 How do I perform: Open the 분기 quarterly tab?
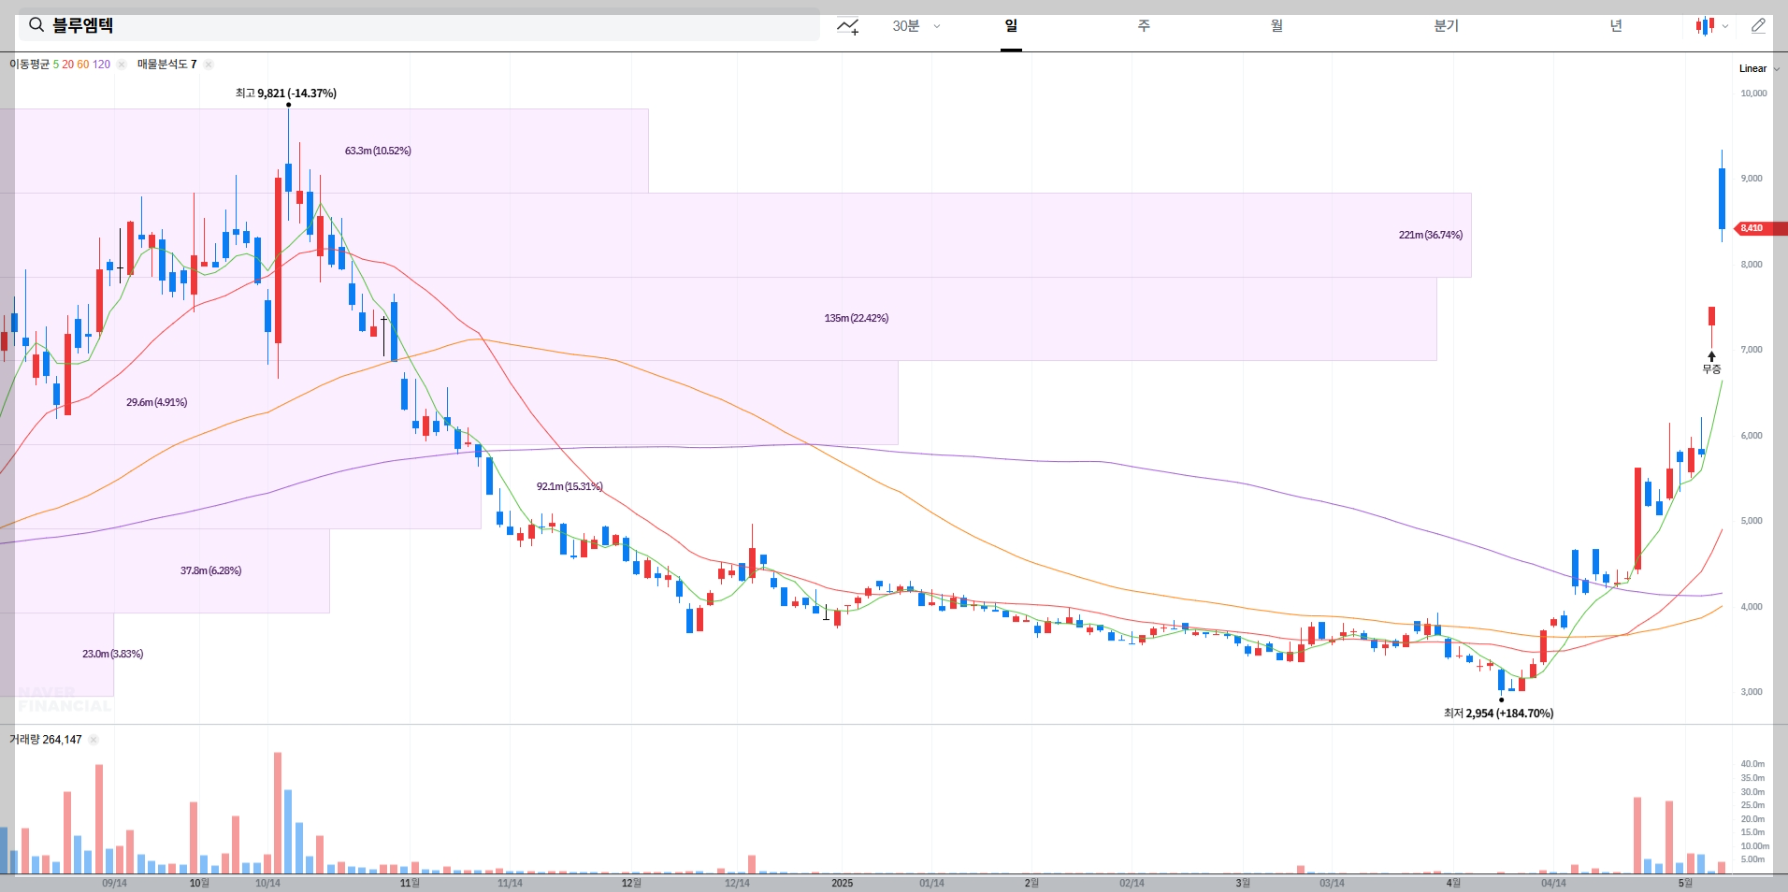pyautogui.click(x=1446, y=26)
